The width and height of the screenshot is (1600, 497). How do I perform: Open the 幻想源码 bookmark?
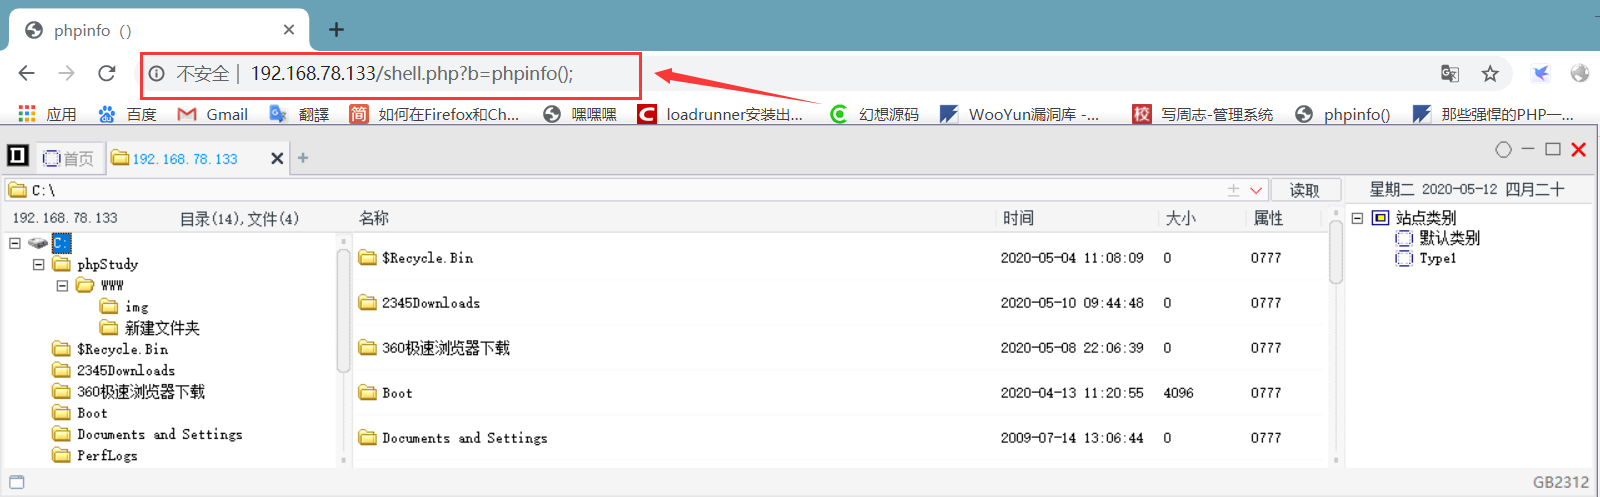(x=874, y=114)
